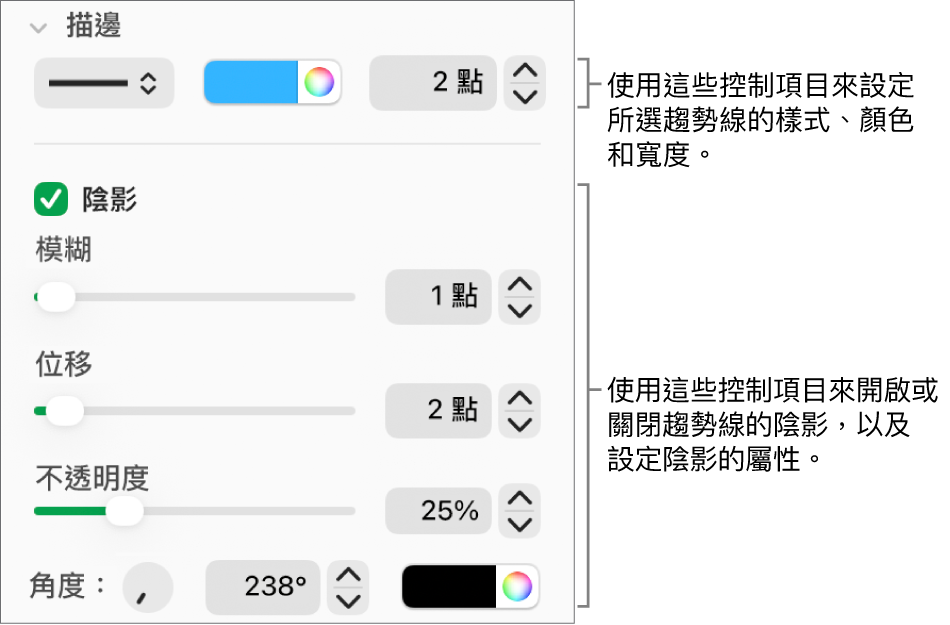Open the stroke line style popup menu
Viewport: 950px width, 625px height.
[102, 83]
